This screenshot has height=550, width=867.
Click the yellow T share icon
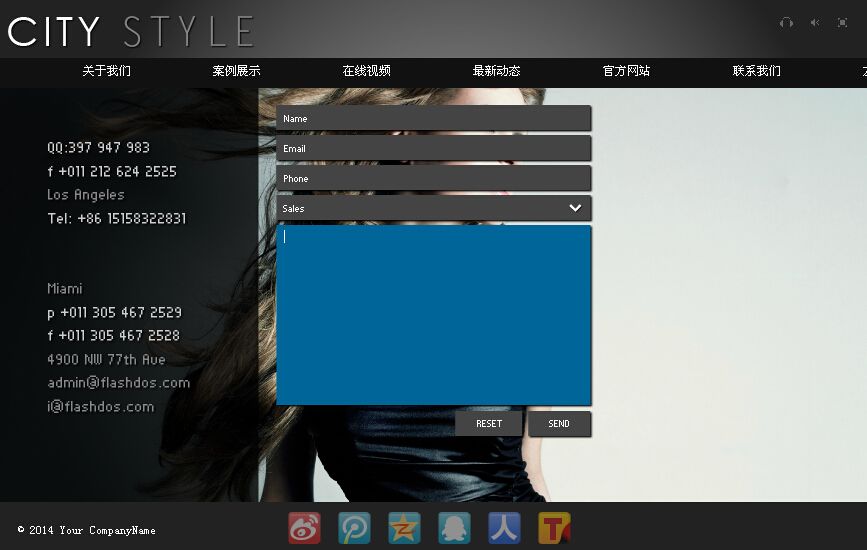click(x=554, y=527)
